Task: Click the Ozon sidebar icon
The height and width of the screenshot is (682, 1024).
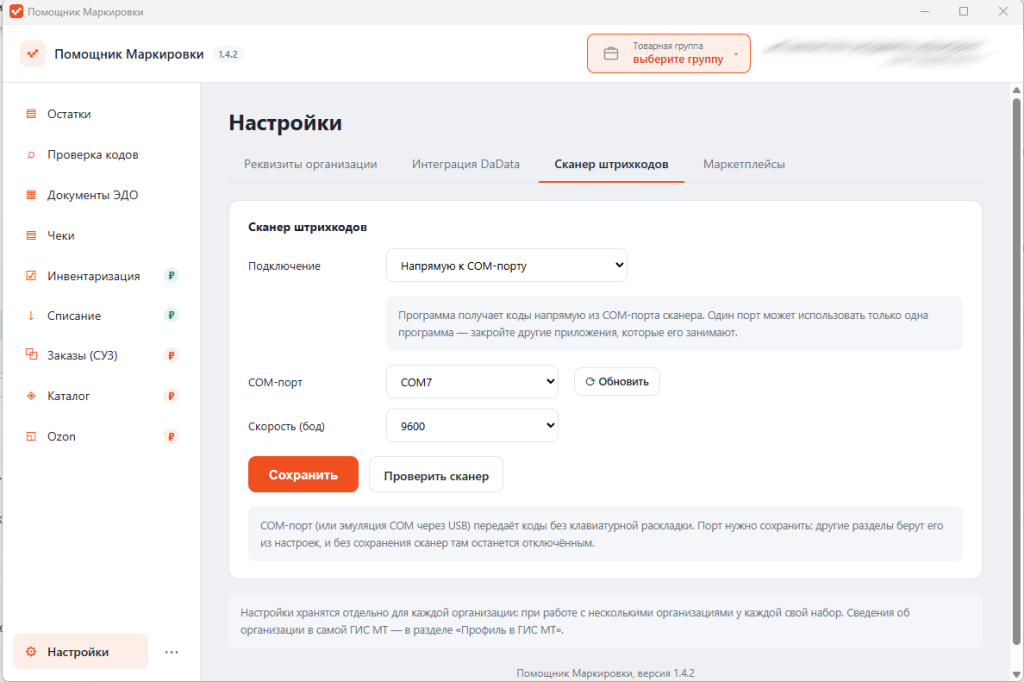Action: pyautogui.click(x=31, y=436)
